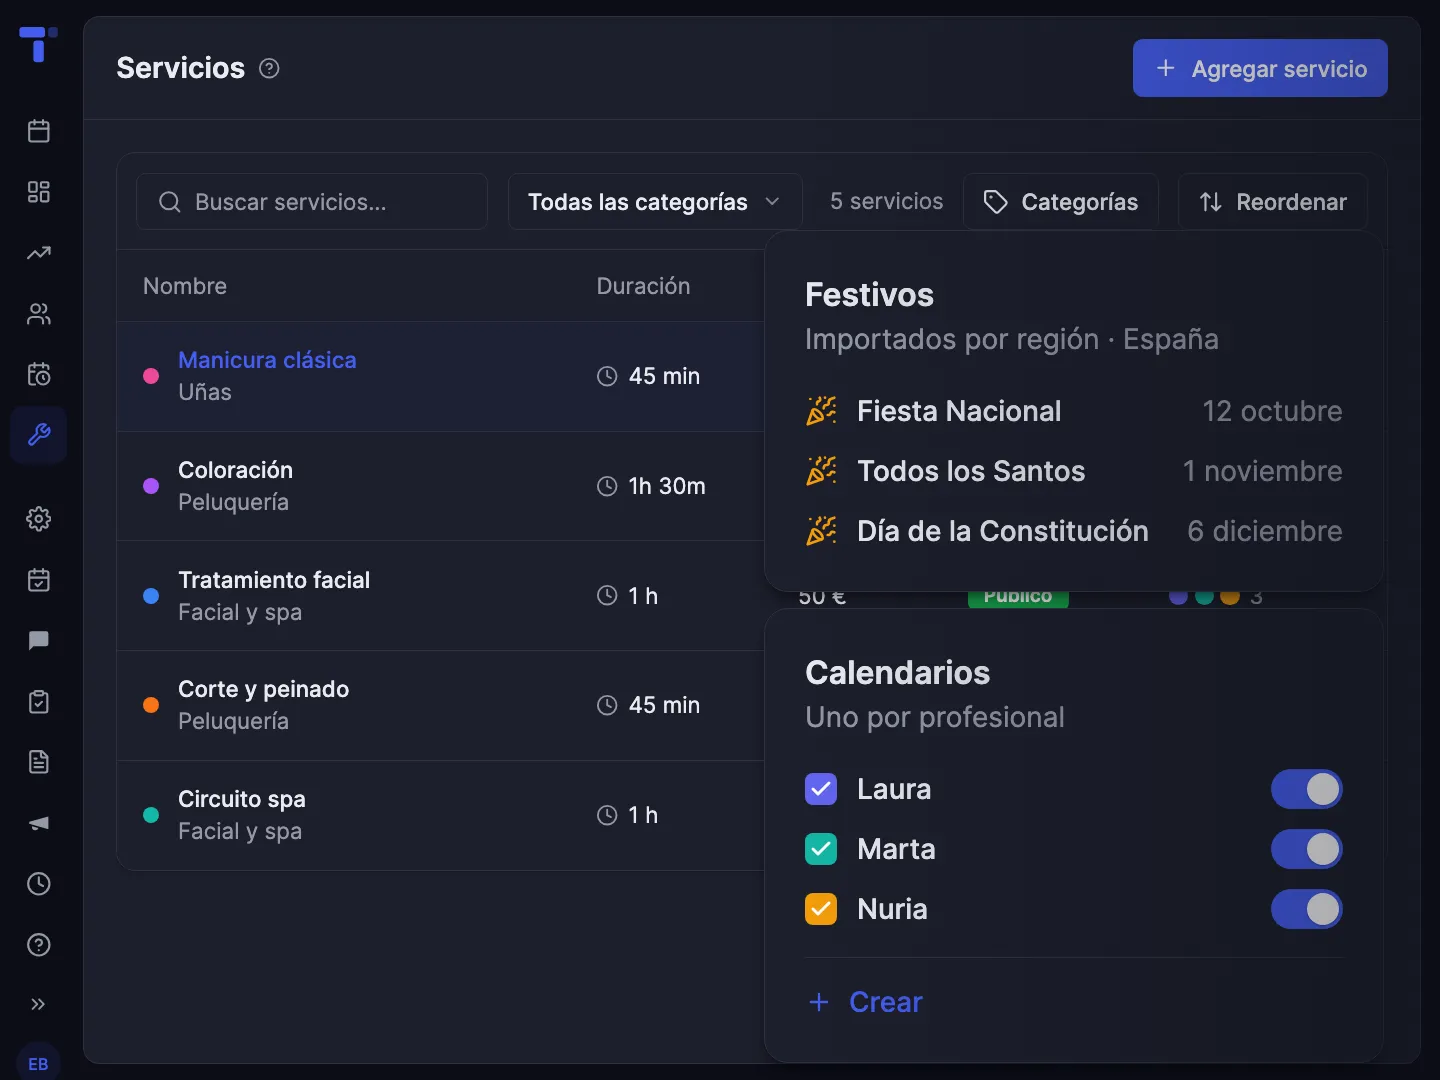The width and height of the screenshot is (1440, 1080).
Task: Click the 1h 30m duration value
Action: click(667, 486)
